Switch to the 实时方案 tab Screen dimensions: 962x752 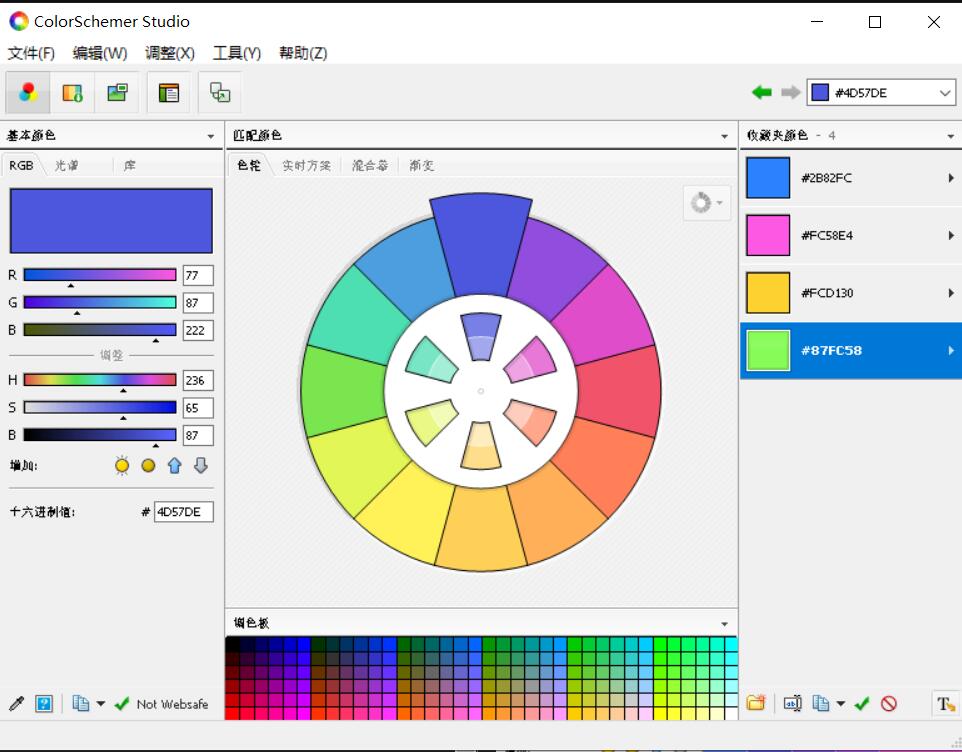tap(306, 166)
